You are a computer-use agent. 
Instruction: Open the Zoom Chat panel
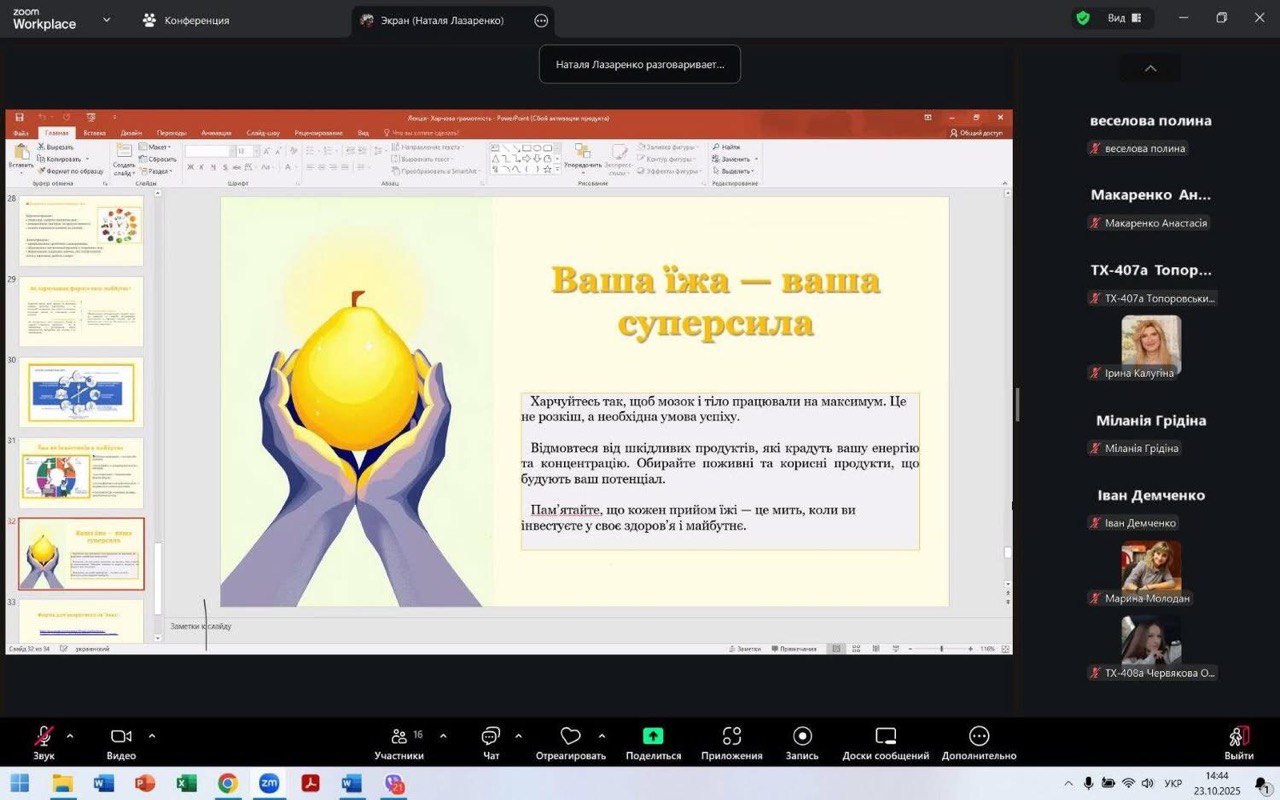click(491, 743)
